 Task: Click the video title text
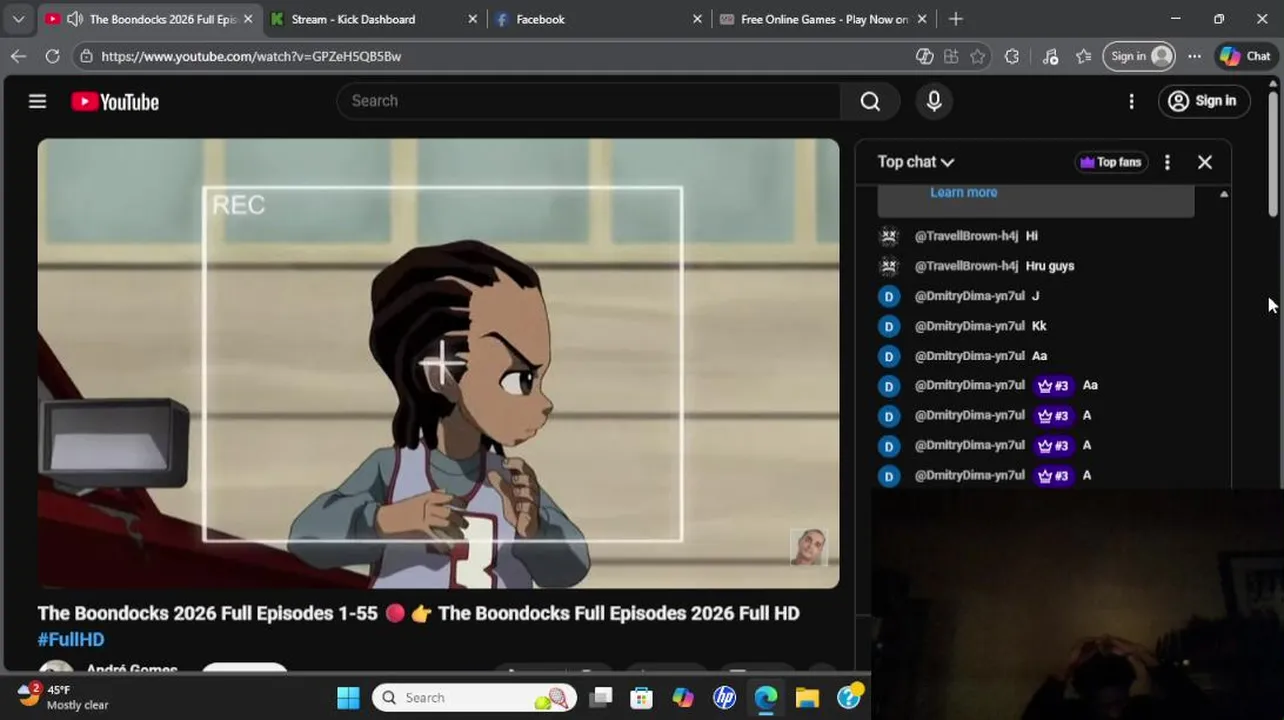coord(418,613)
